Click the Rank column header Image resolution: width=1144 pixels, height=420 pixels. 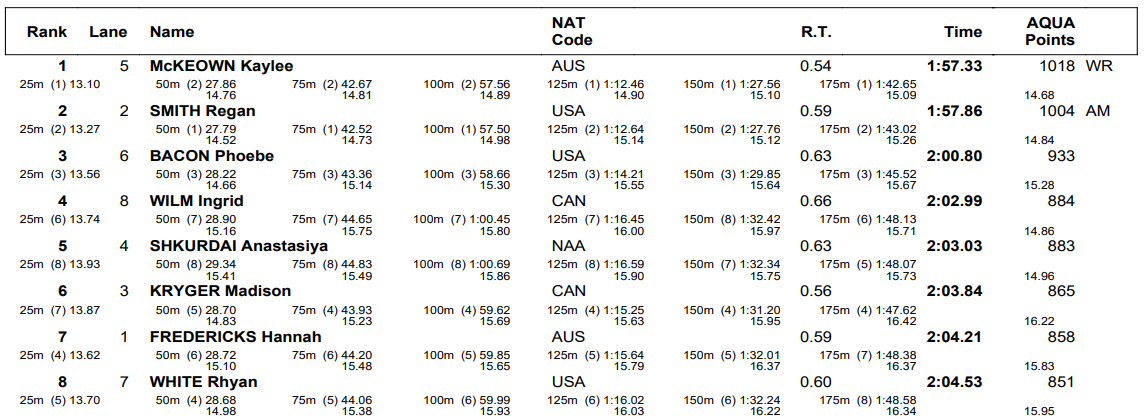pos(47,32)
